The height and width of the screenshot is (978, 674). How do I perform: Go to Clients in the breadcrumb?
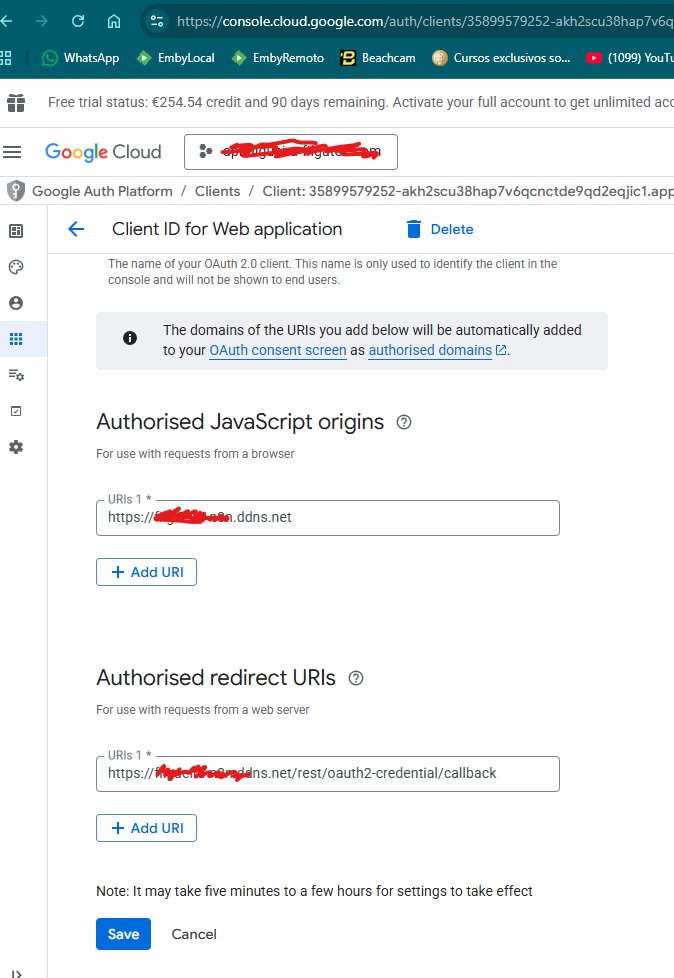click(217, 191)
